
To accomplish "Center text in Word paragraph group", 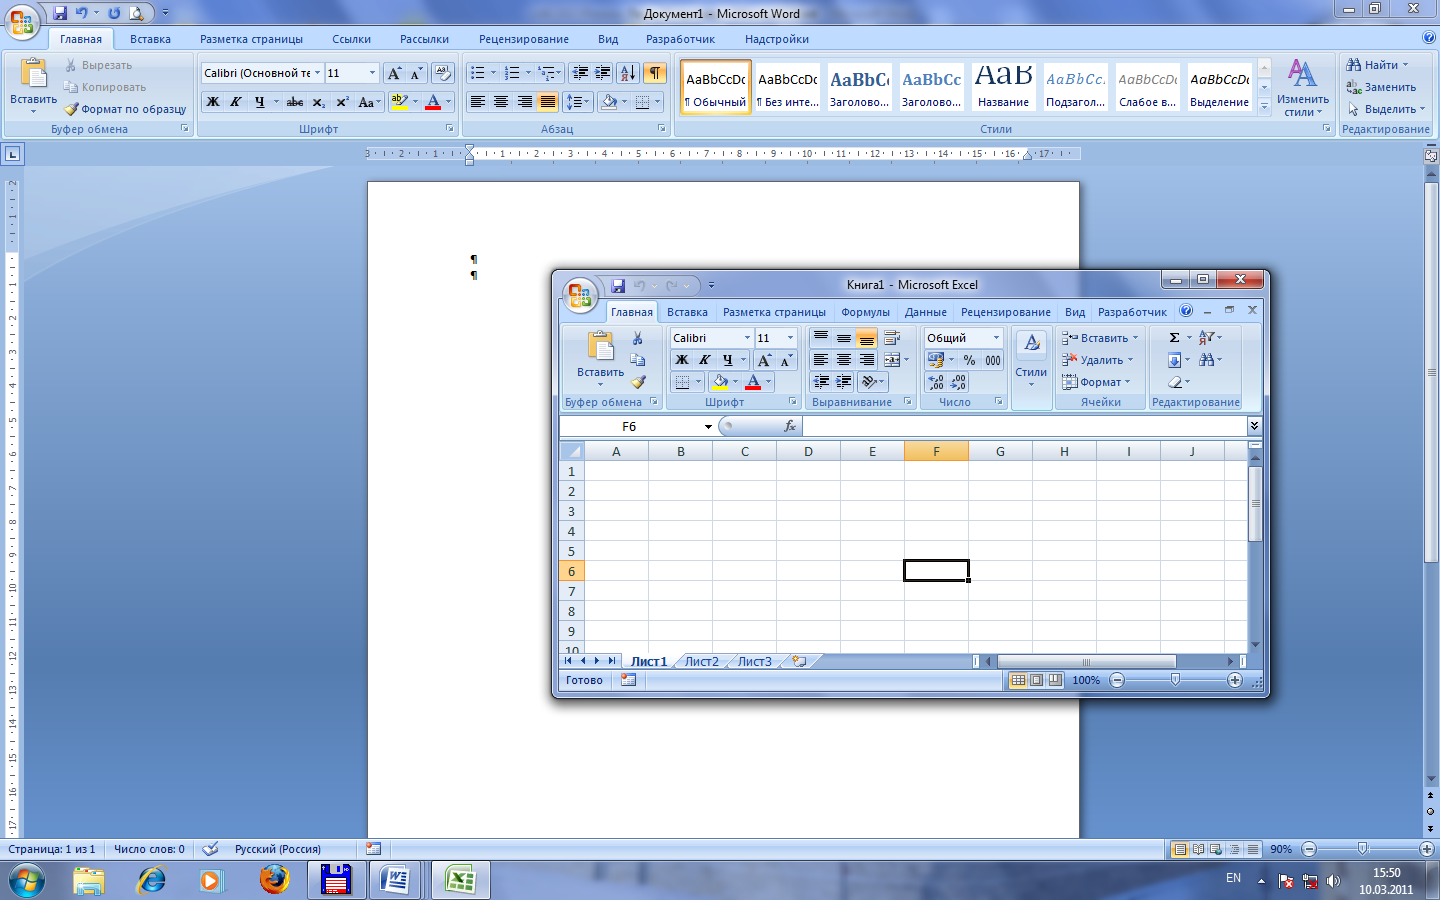I will coord(501,102).
